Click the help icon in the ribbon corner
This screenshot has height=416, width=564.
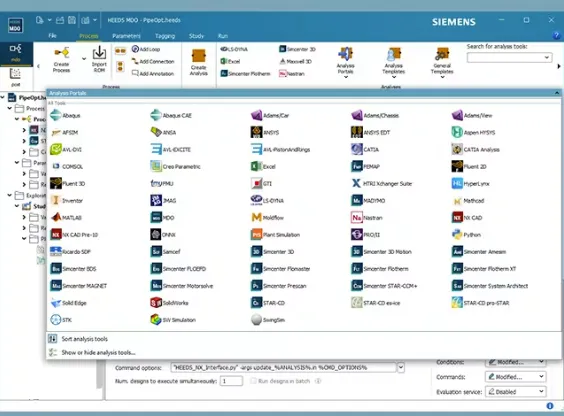pos(556,36)
